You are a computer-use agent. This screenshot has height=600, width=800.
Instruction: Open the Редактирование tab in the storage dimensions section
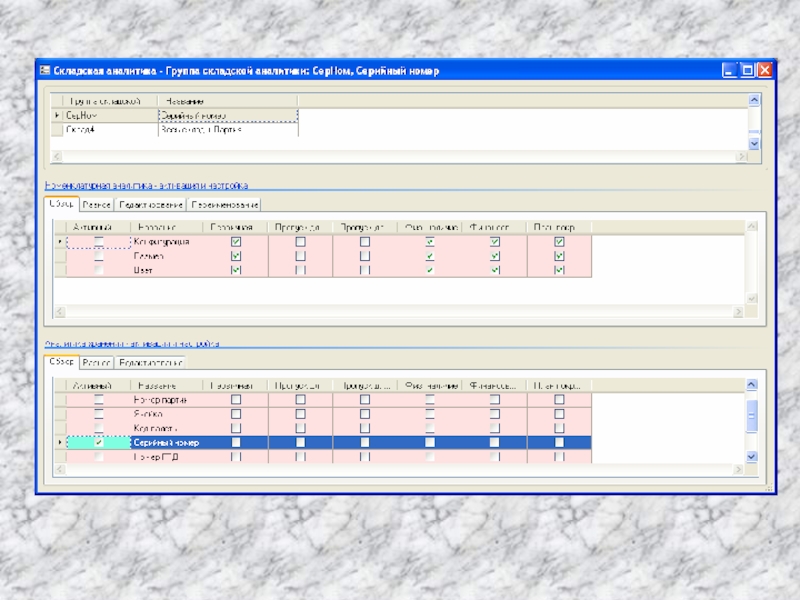tap(151, 363)
